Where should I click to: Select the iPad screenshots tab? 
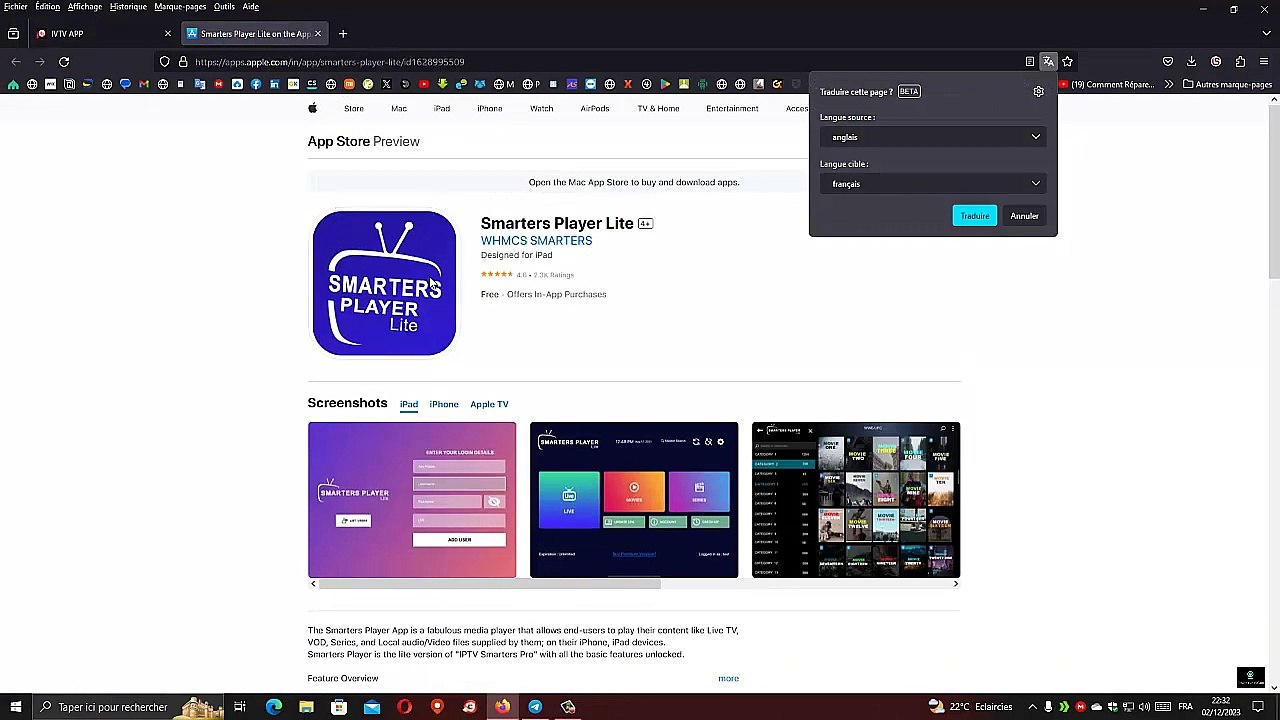tap(409, 404)
